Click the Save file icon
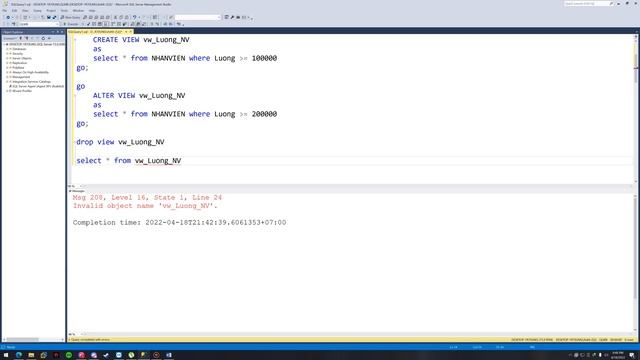Image resolution: width=640 pixels, height=360 pixels. pos(49,17)
